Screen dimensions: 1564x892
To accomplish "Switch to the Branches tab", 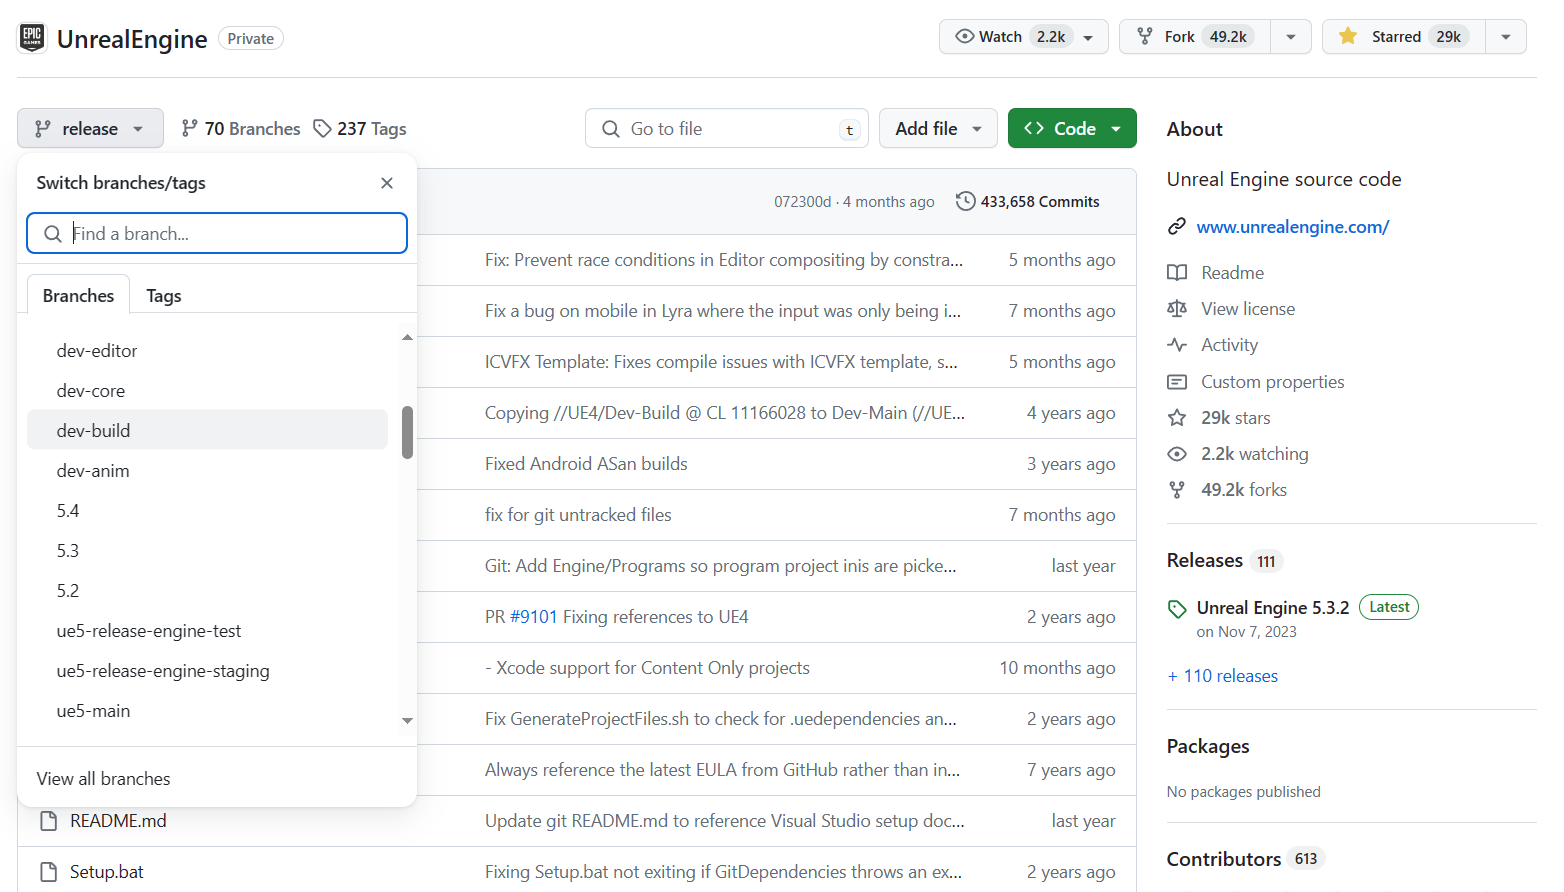I will pos(78,295).
